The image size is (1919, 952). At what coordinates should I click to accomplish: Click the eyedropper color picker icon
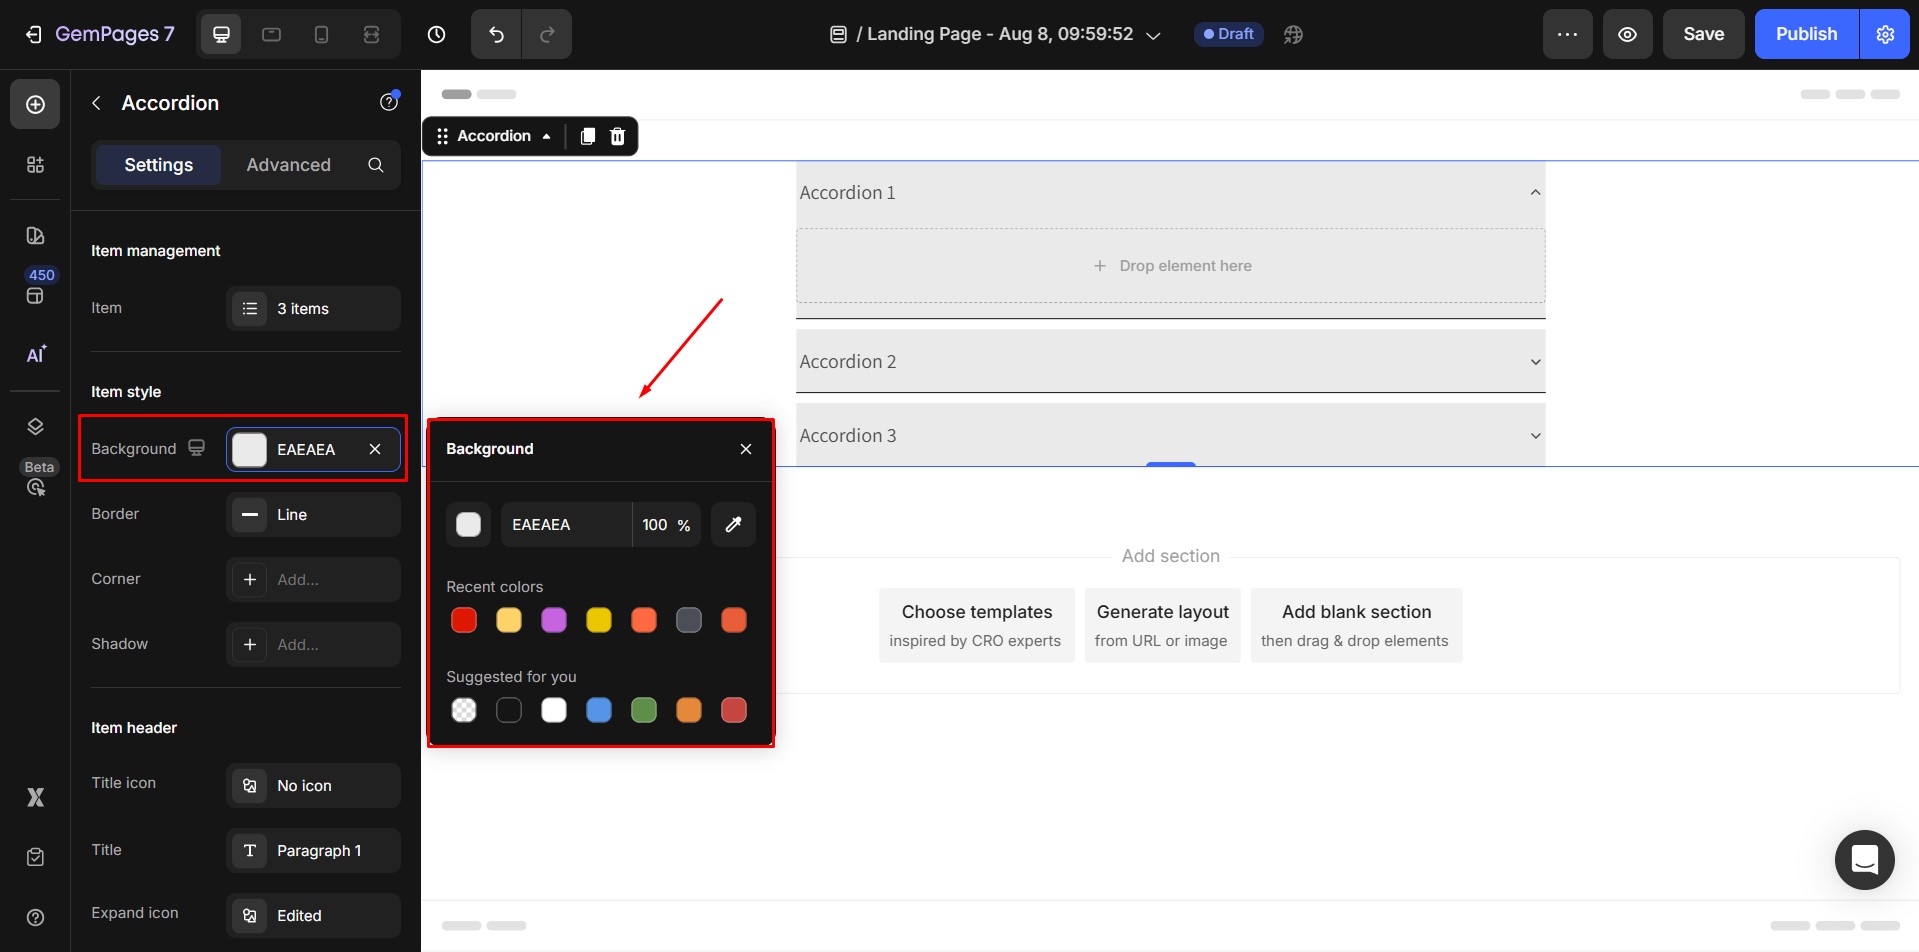733,525
